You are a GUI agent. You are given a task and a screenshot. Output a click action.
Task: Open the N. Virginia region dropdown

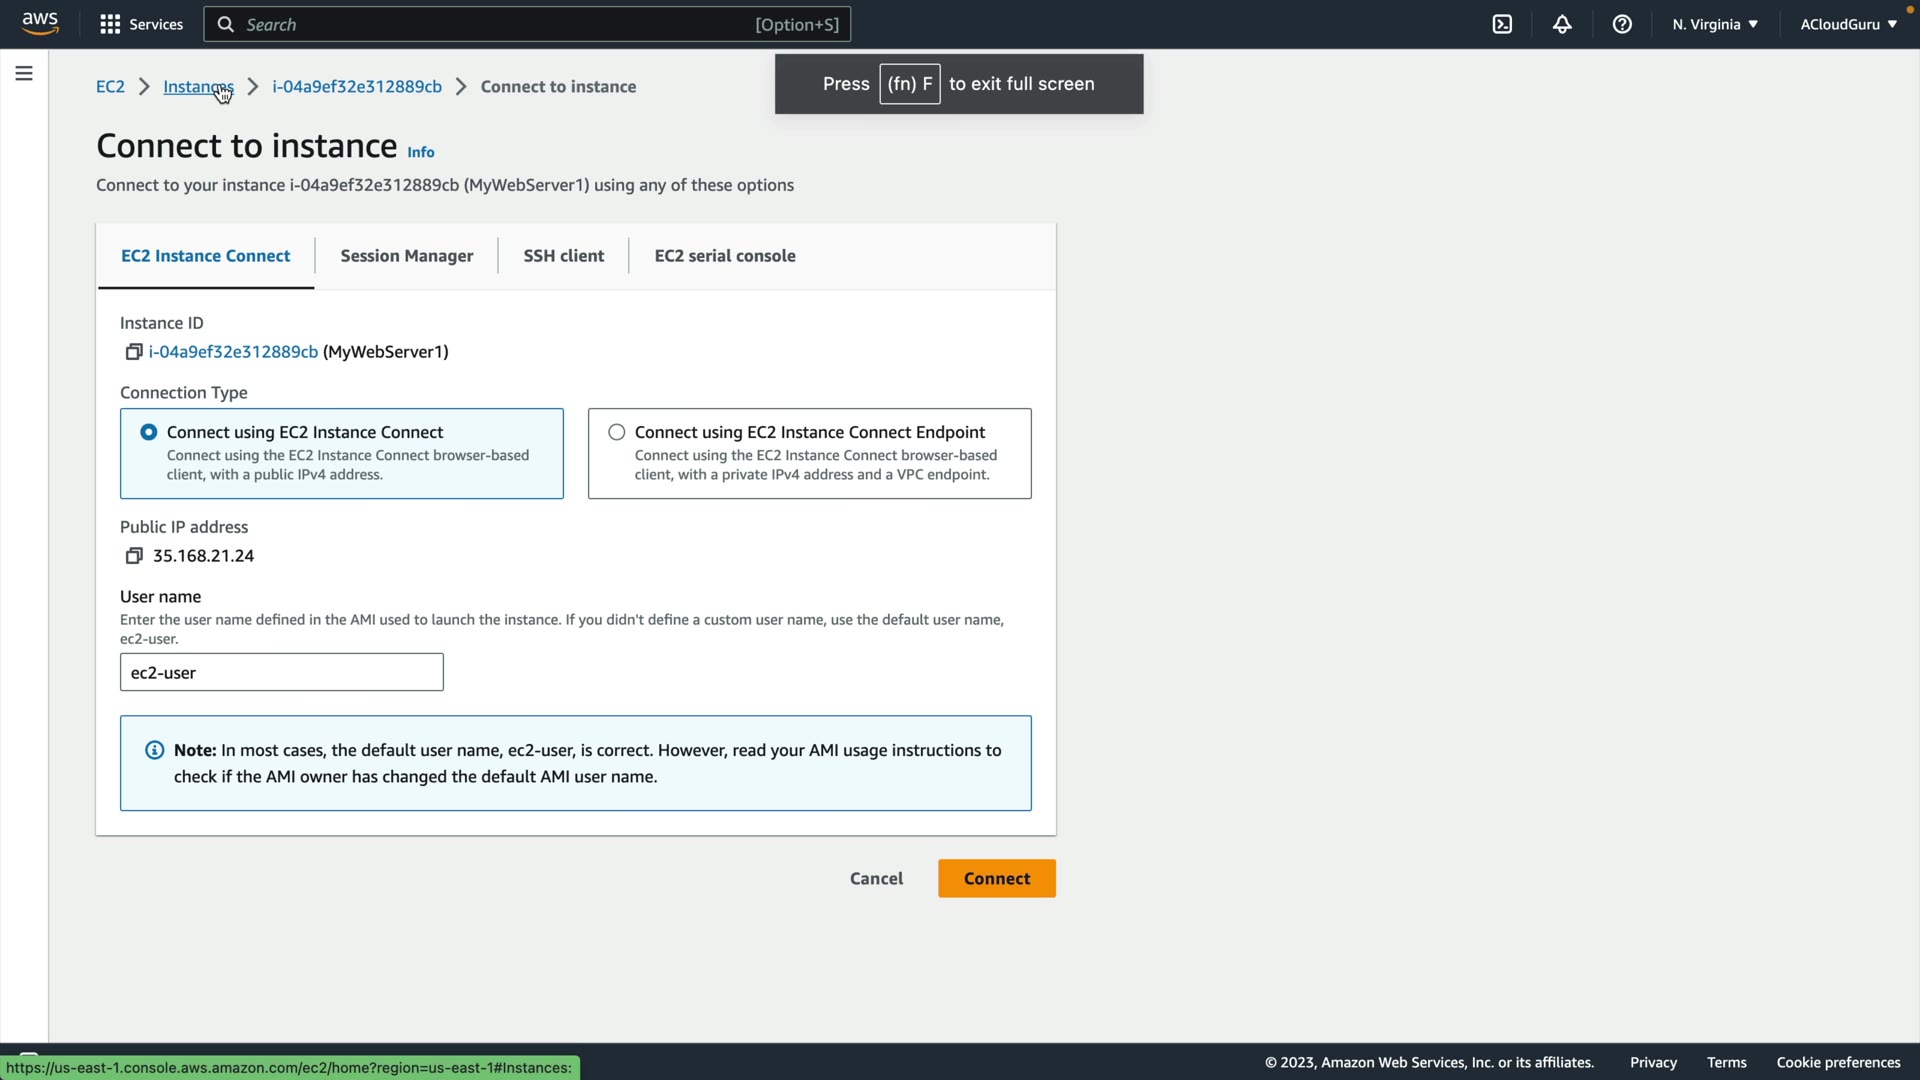tap(1714, 24)
